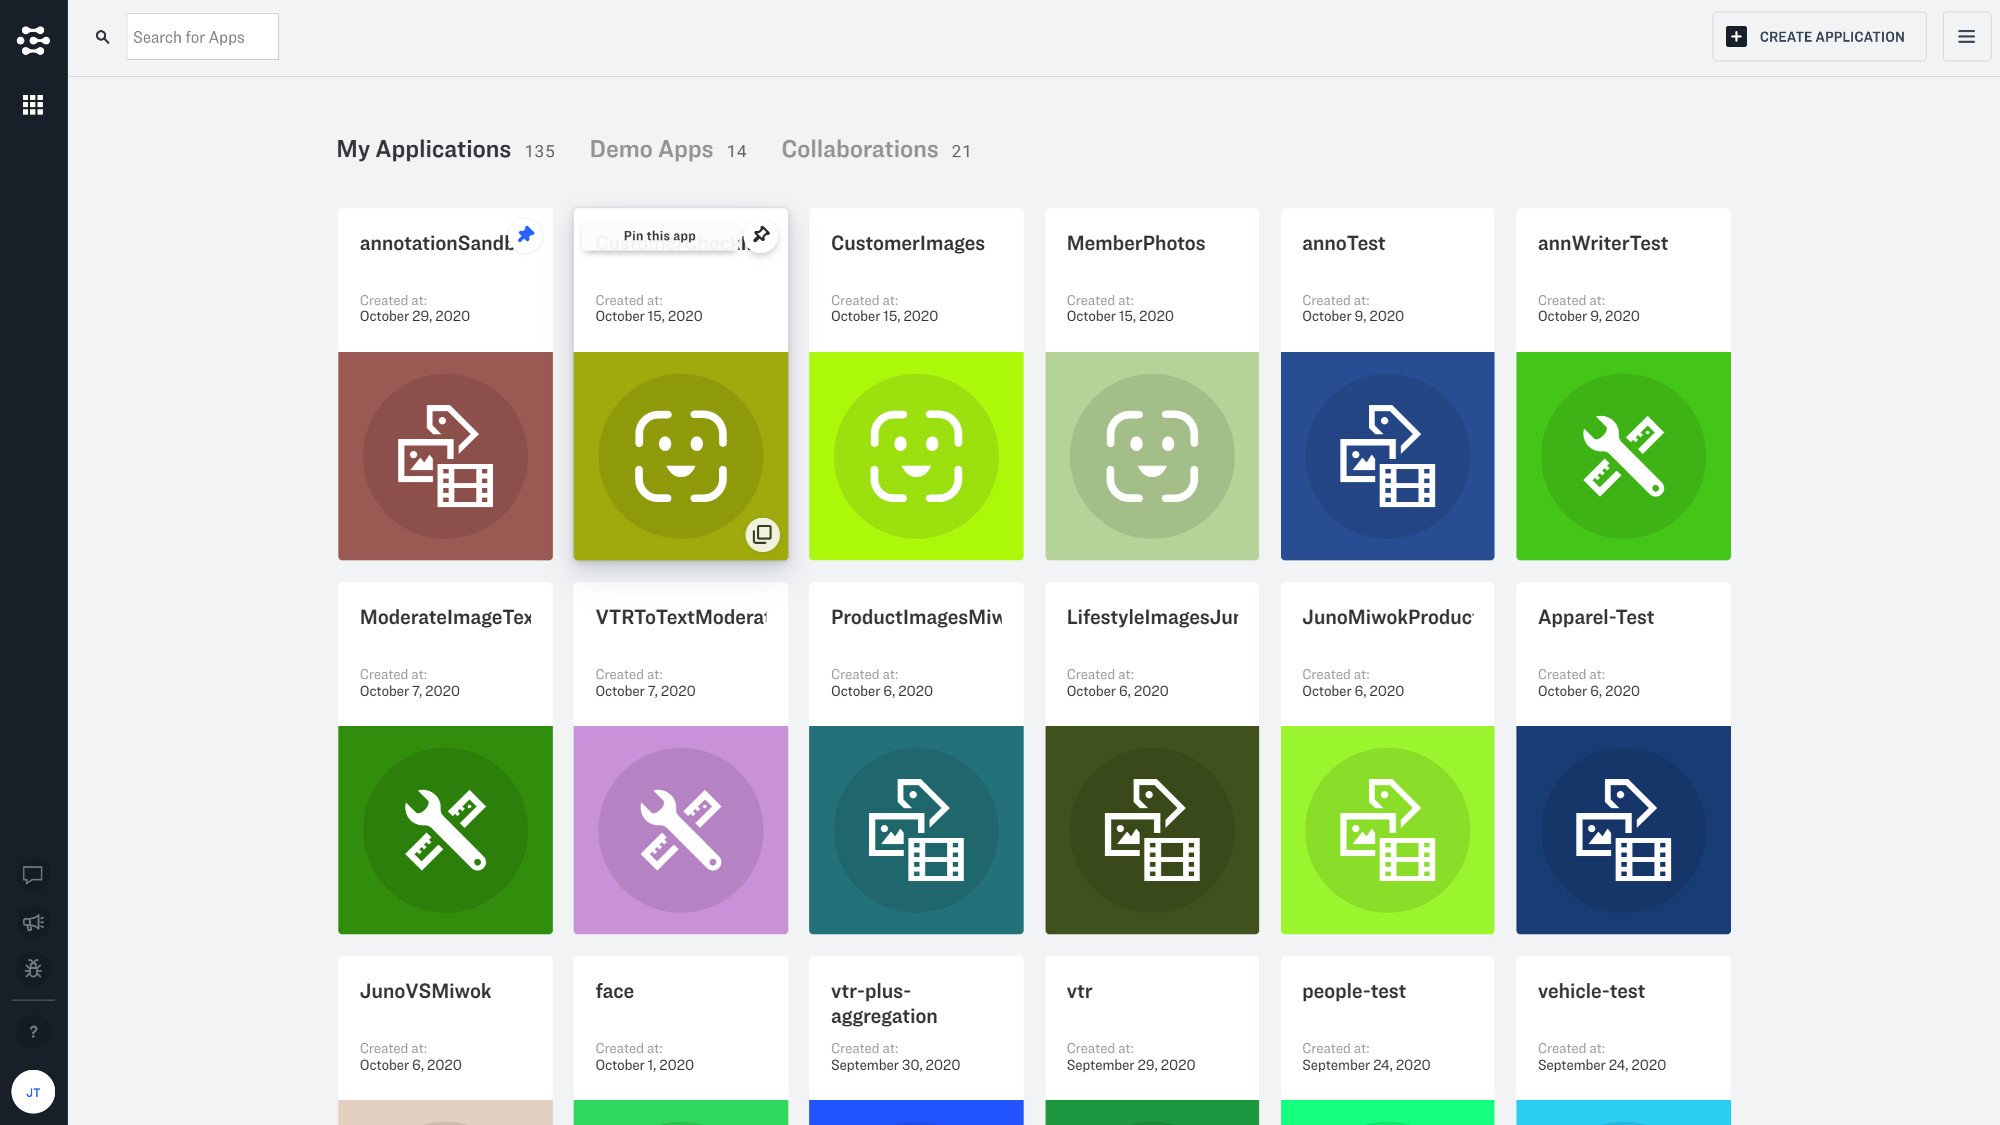
Task: Open the apps grid icon in sidebar
Action: click(x=33, y=105)
